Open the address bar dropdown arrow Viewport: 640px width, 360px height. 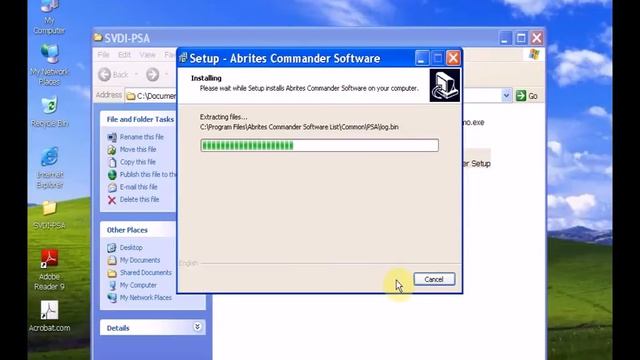[506, 96]
